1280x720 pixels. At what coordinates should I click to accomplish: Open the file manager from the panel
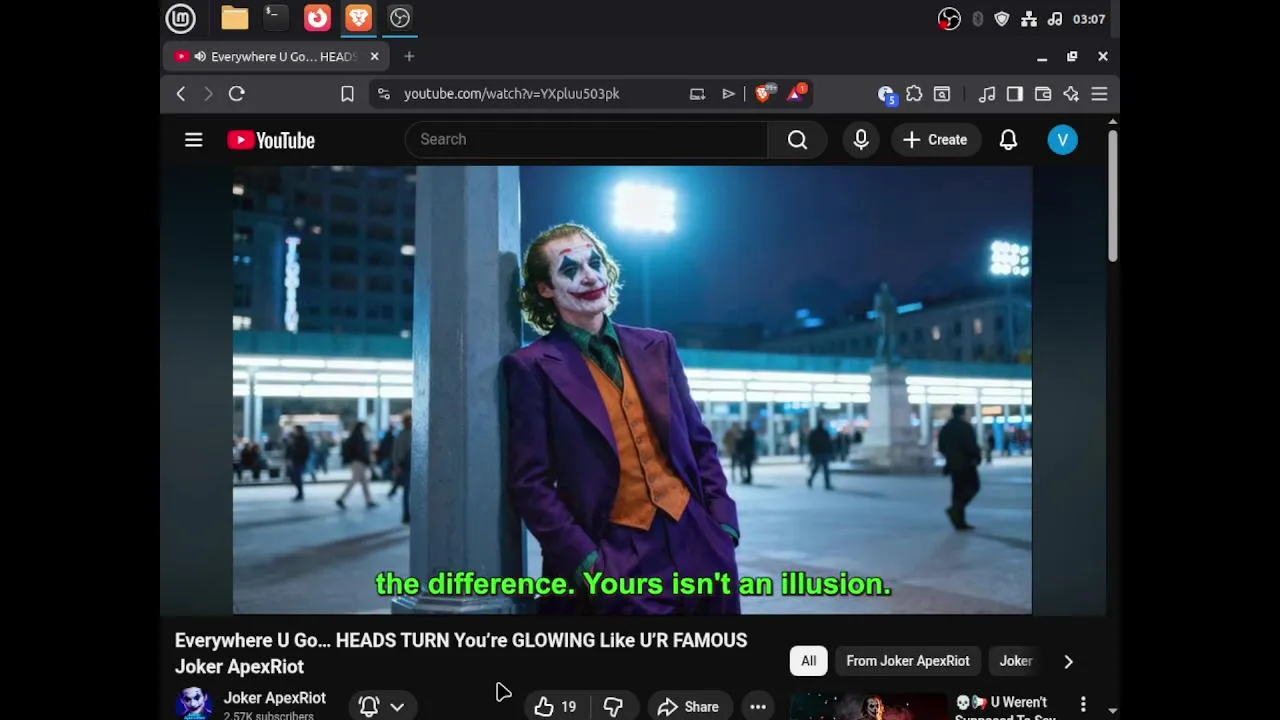[235, 18]
